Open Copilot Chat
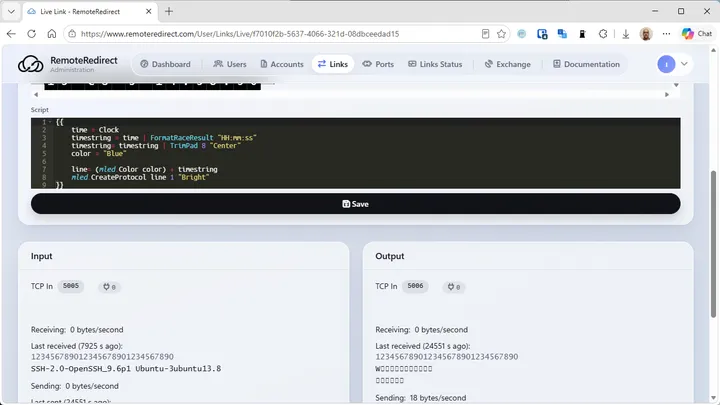The width and height of the screenshot is (720, 405). (697, 34)
